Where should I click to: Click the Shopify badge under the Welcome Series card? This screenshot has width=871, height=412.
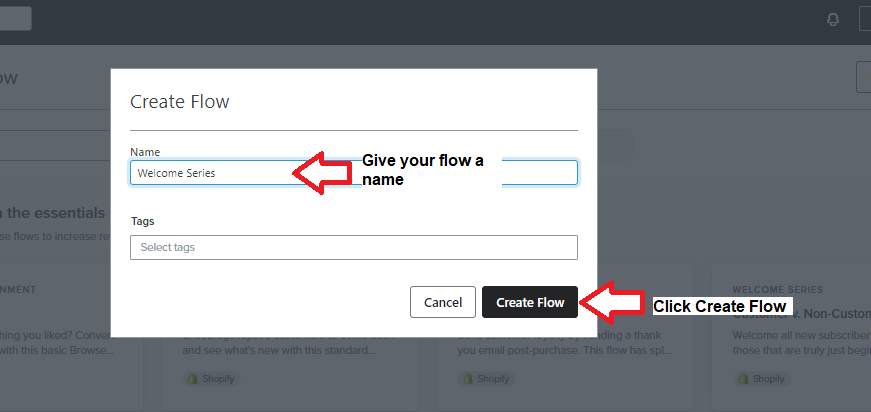click(762, 379)
